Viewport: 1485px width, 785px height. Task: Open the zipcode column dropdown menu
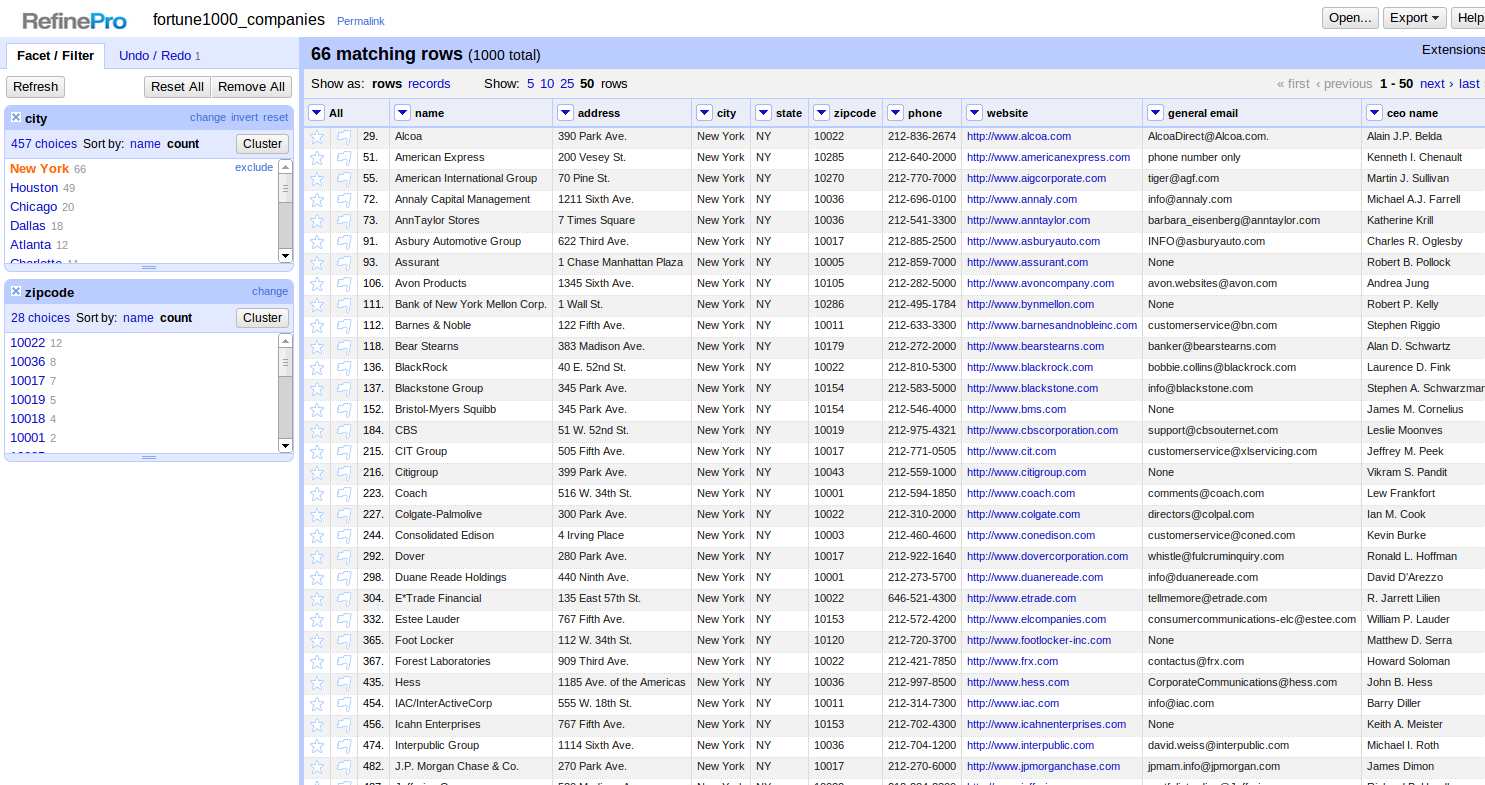point(821,113)
